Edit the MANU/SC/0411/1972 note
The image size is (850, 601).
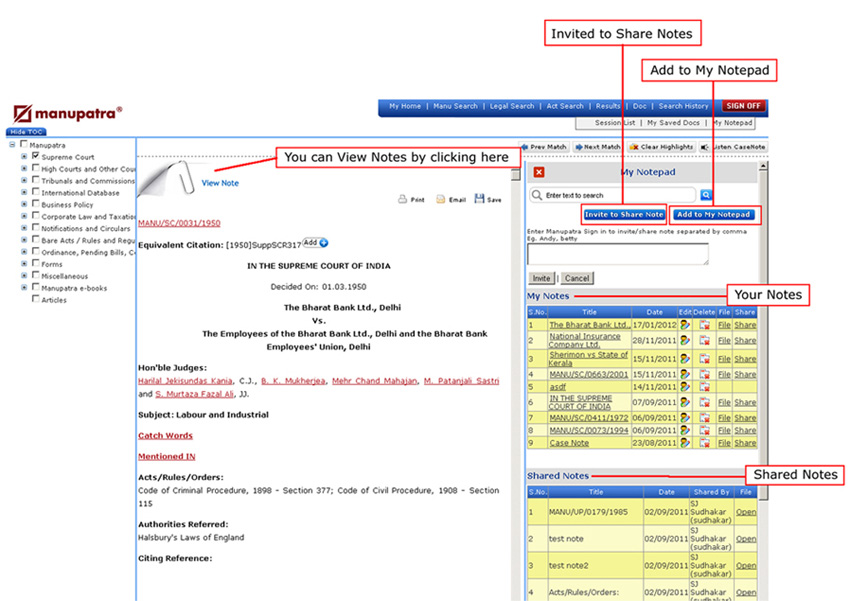click(x=685, y=418)
